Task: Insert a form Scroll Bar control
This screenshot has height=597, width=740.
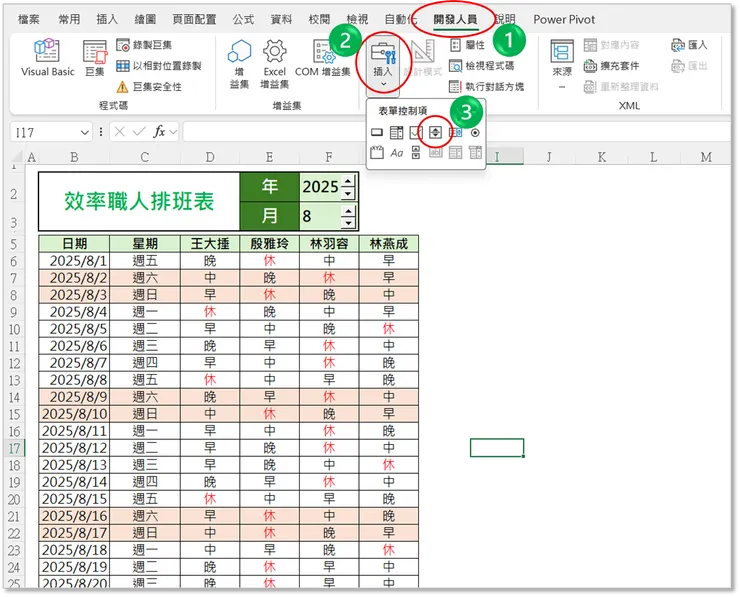Action: [416, 152]
